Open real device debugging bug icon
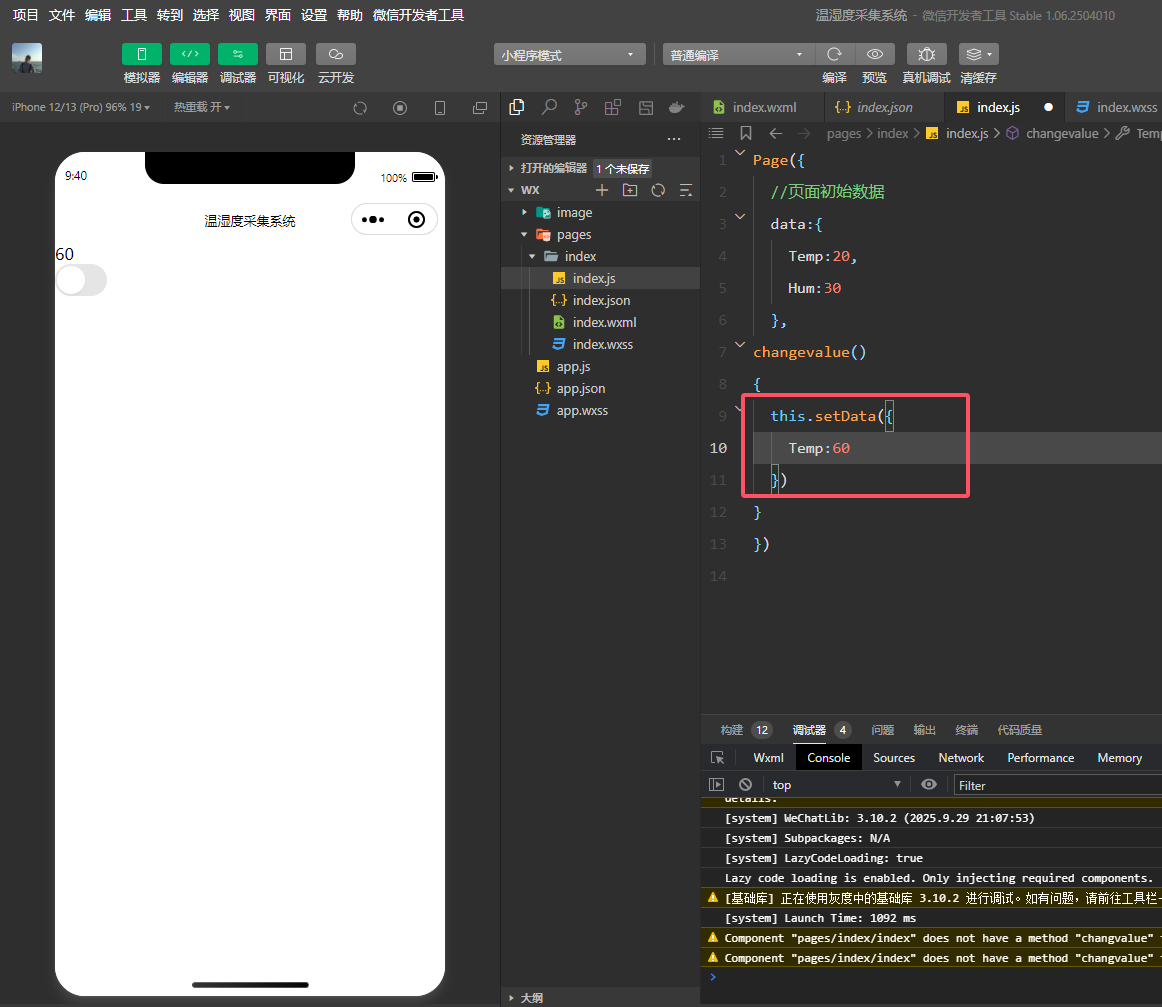Screen dimensions: 1162x1007 coord(926,54)
